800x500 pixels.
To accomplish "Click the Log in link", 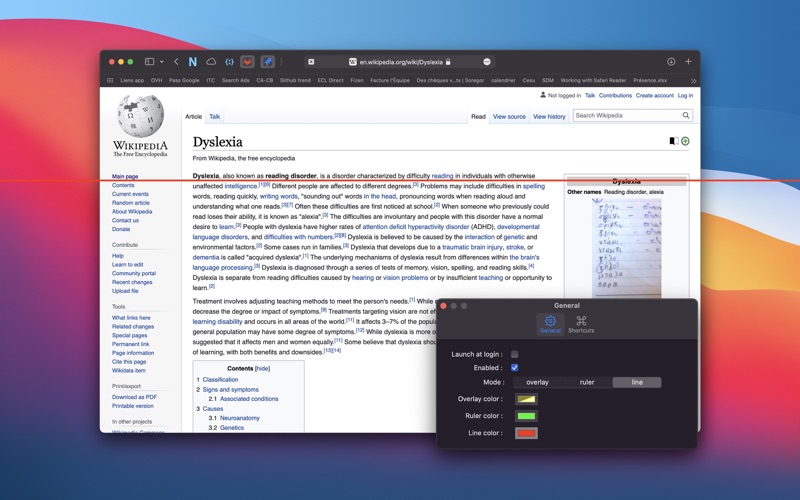I will coord(685,95).
